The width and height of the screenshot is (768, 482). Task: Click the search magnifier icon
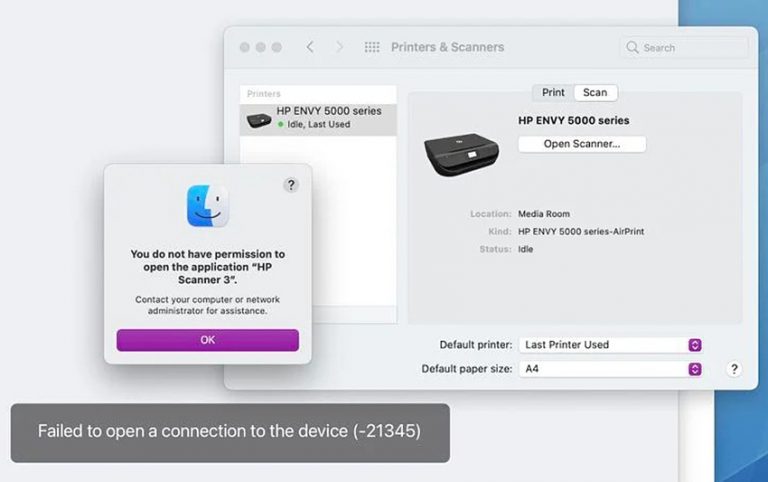tap(632, 48)
